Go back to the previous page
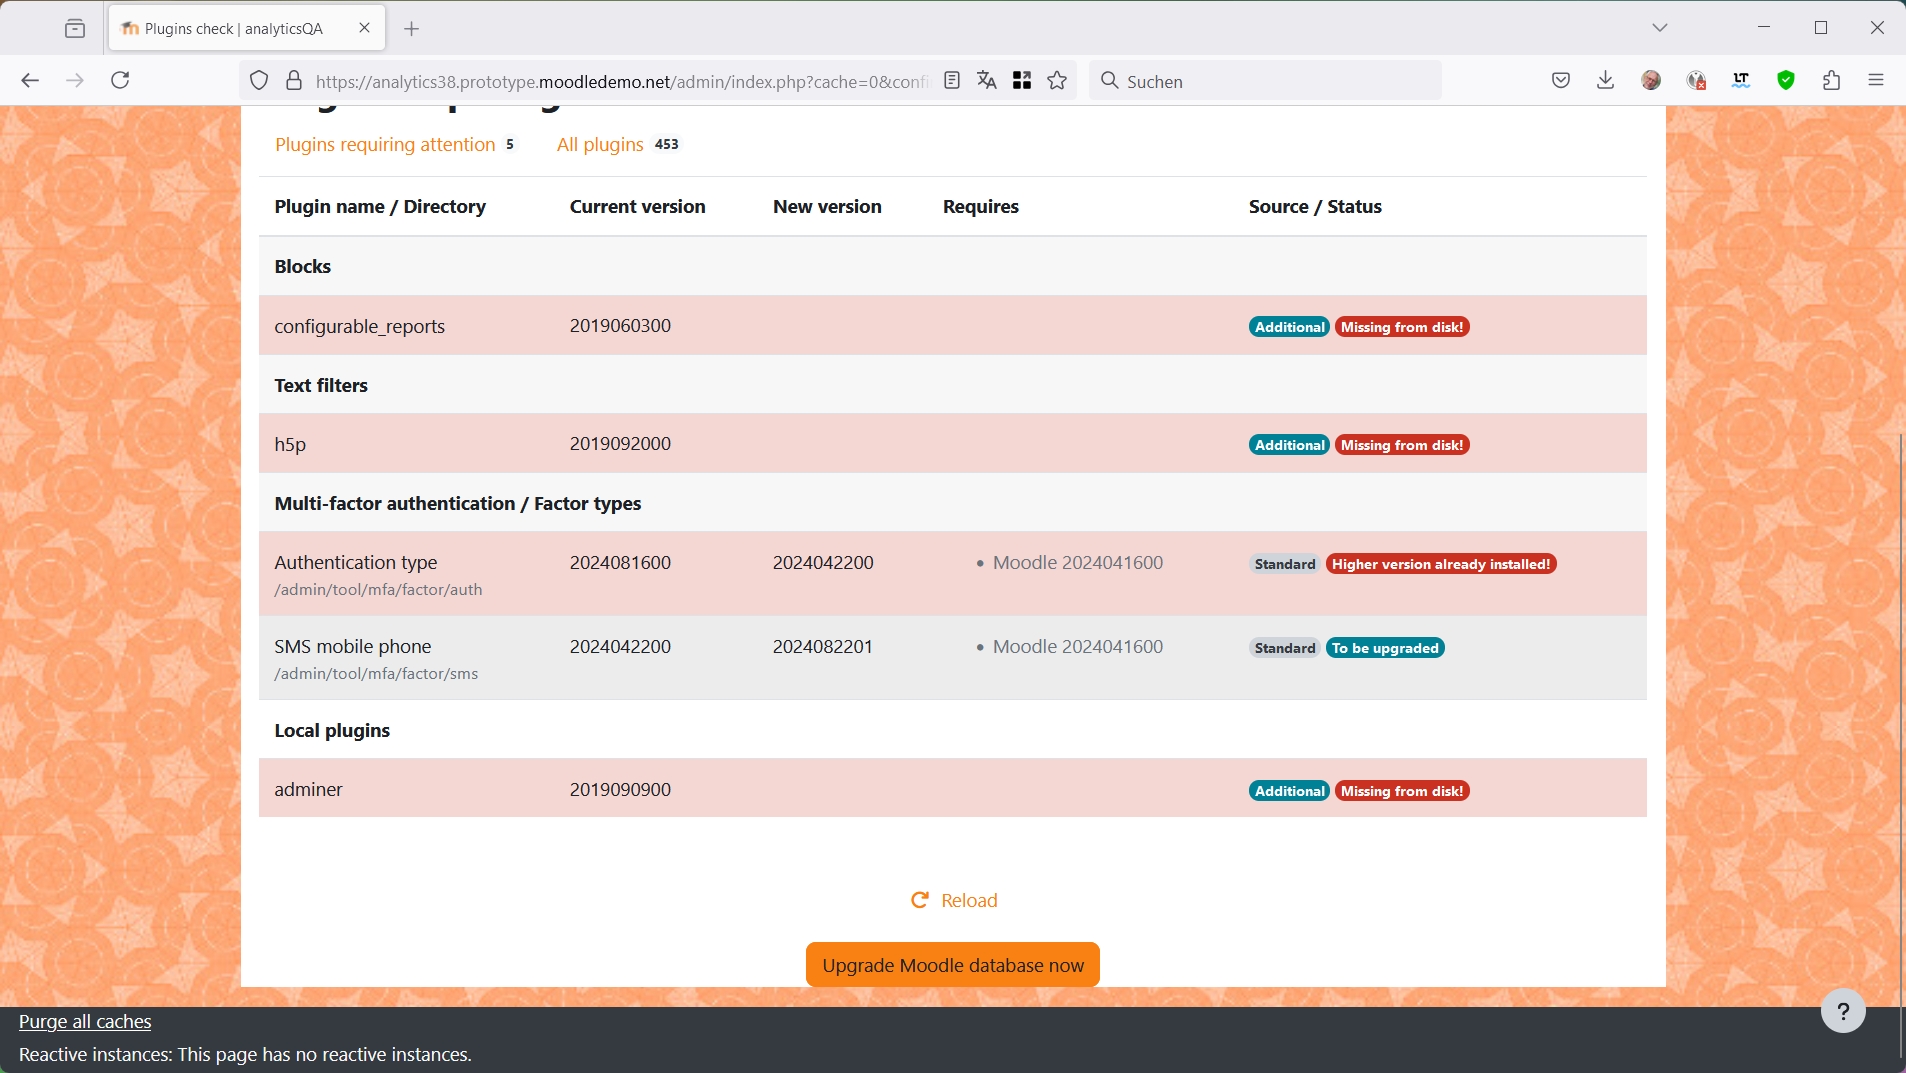The height and width of the screenshot is (1073, 1906). click(x=30, y=81)
